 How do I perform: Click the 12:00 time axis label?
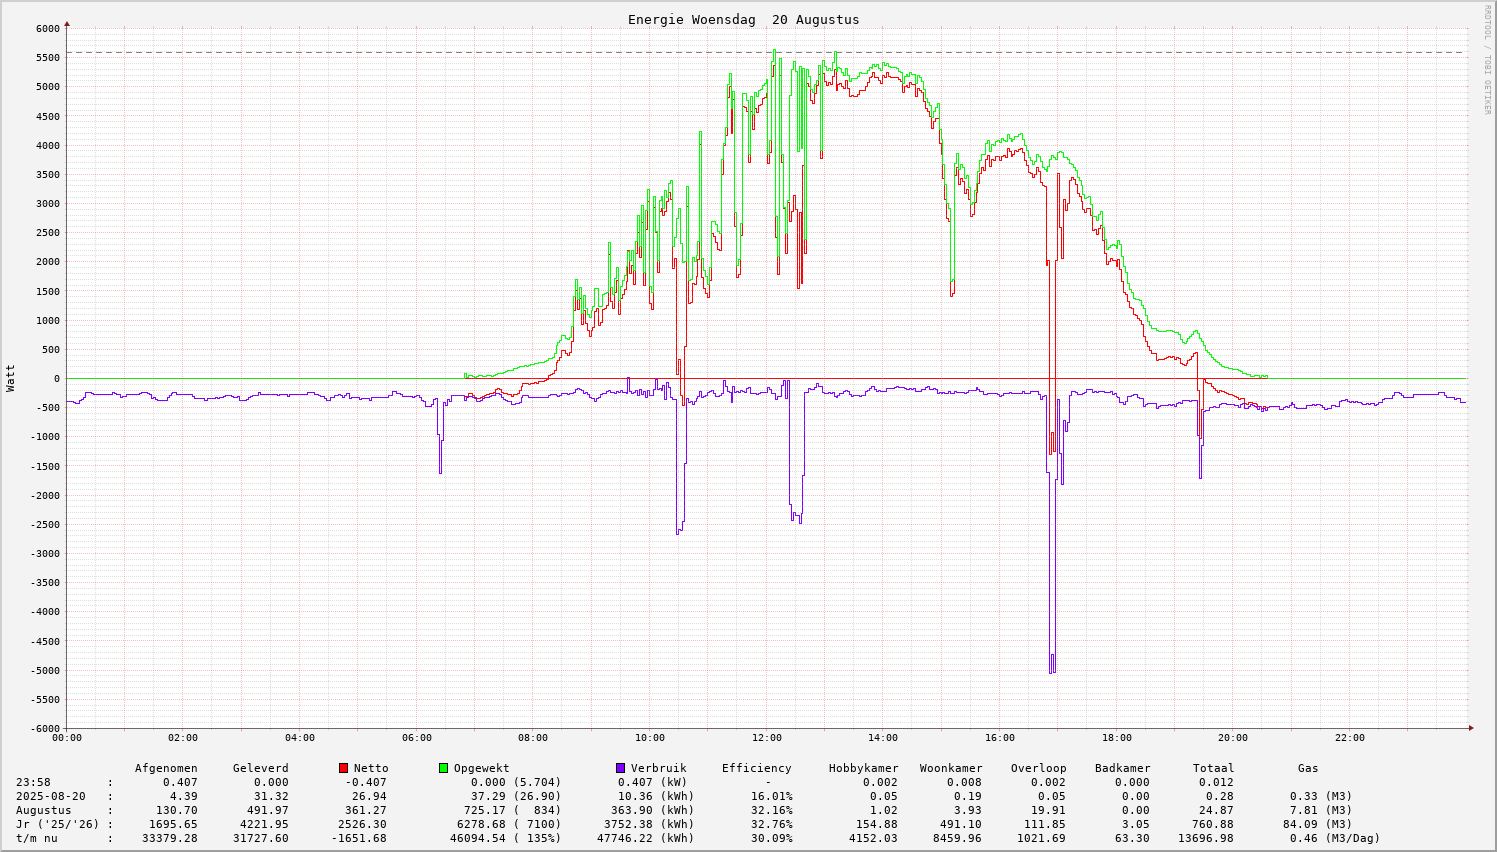tap(766, 738)
